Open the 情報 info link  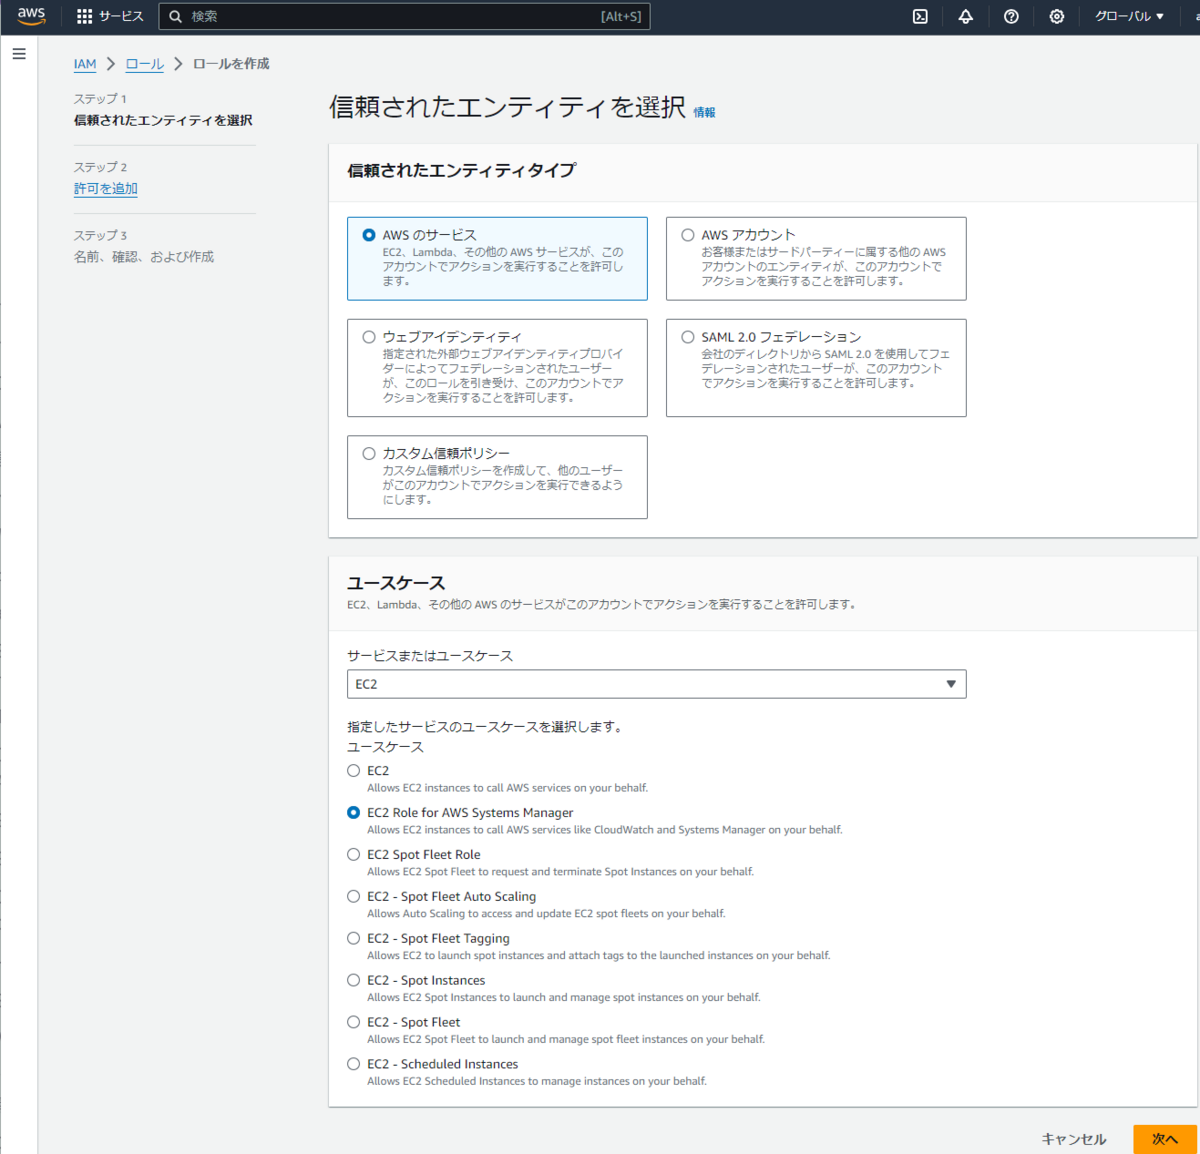[704, 113]
